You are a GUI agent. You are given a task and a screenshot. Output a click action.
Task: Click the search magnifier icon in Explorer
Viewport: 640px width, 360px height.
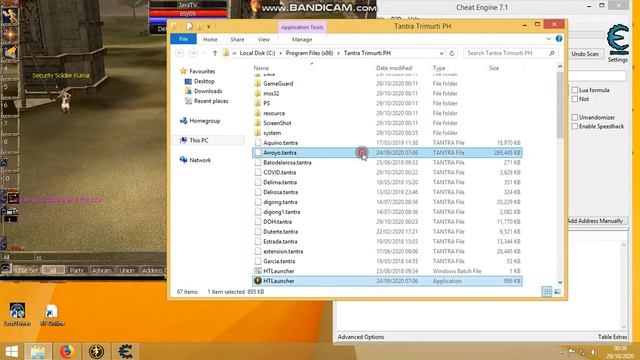click(x=552, y=53)
